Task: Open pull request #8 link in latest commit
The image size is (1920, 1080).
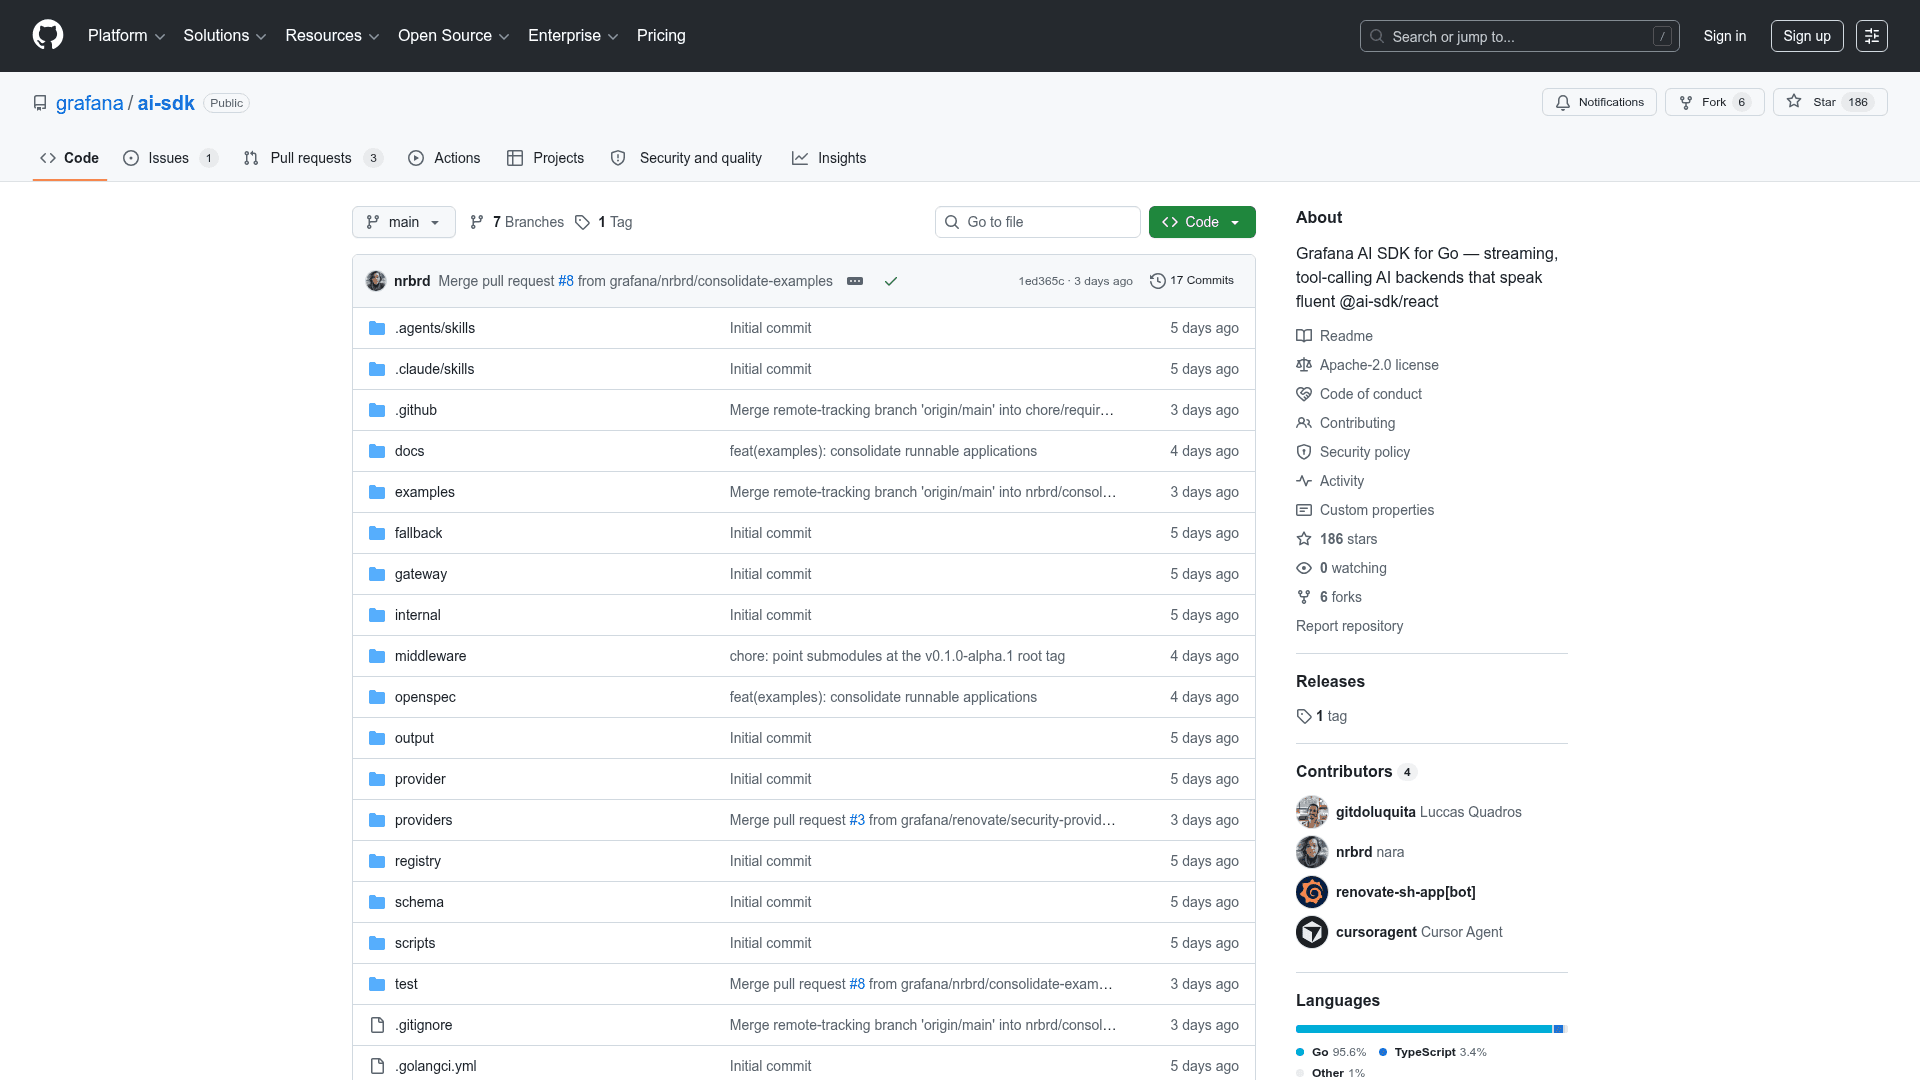Action: click(x=566, y=281)
